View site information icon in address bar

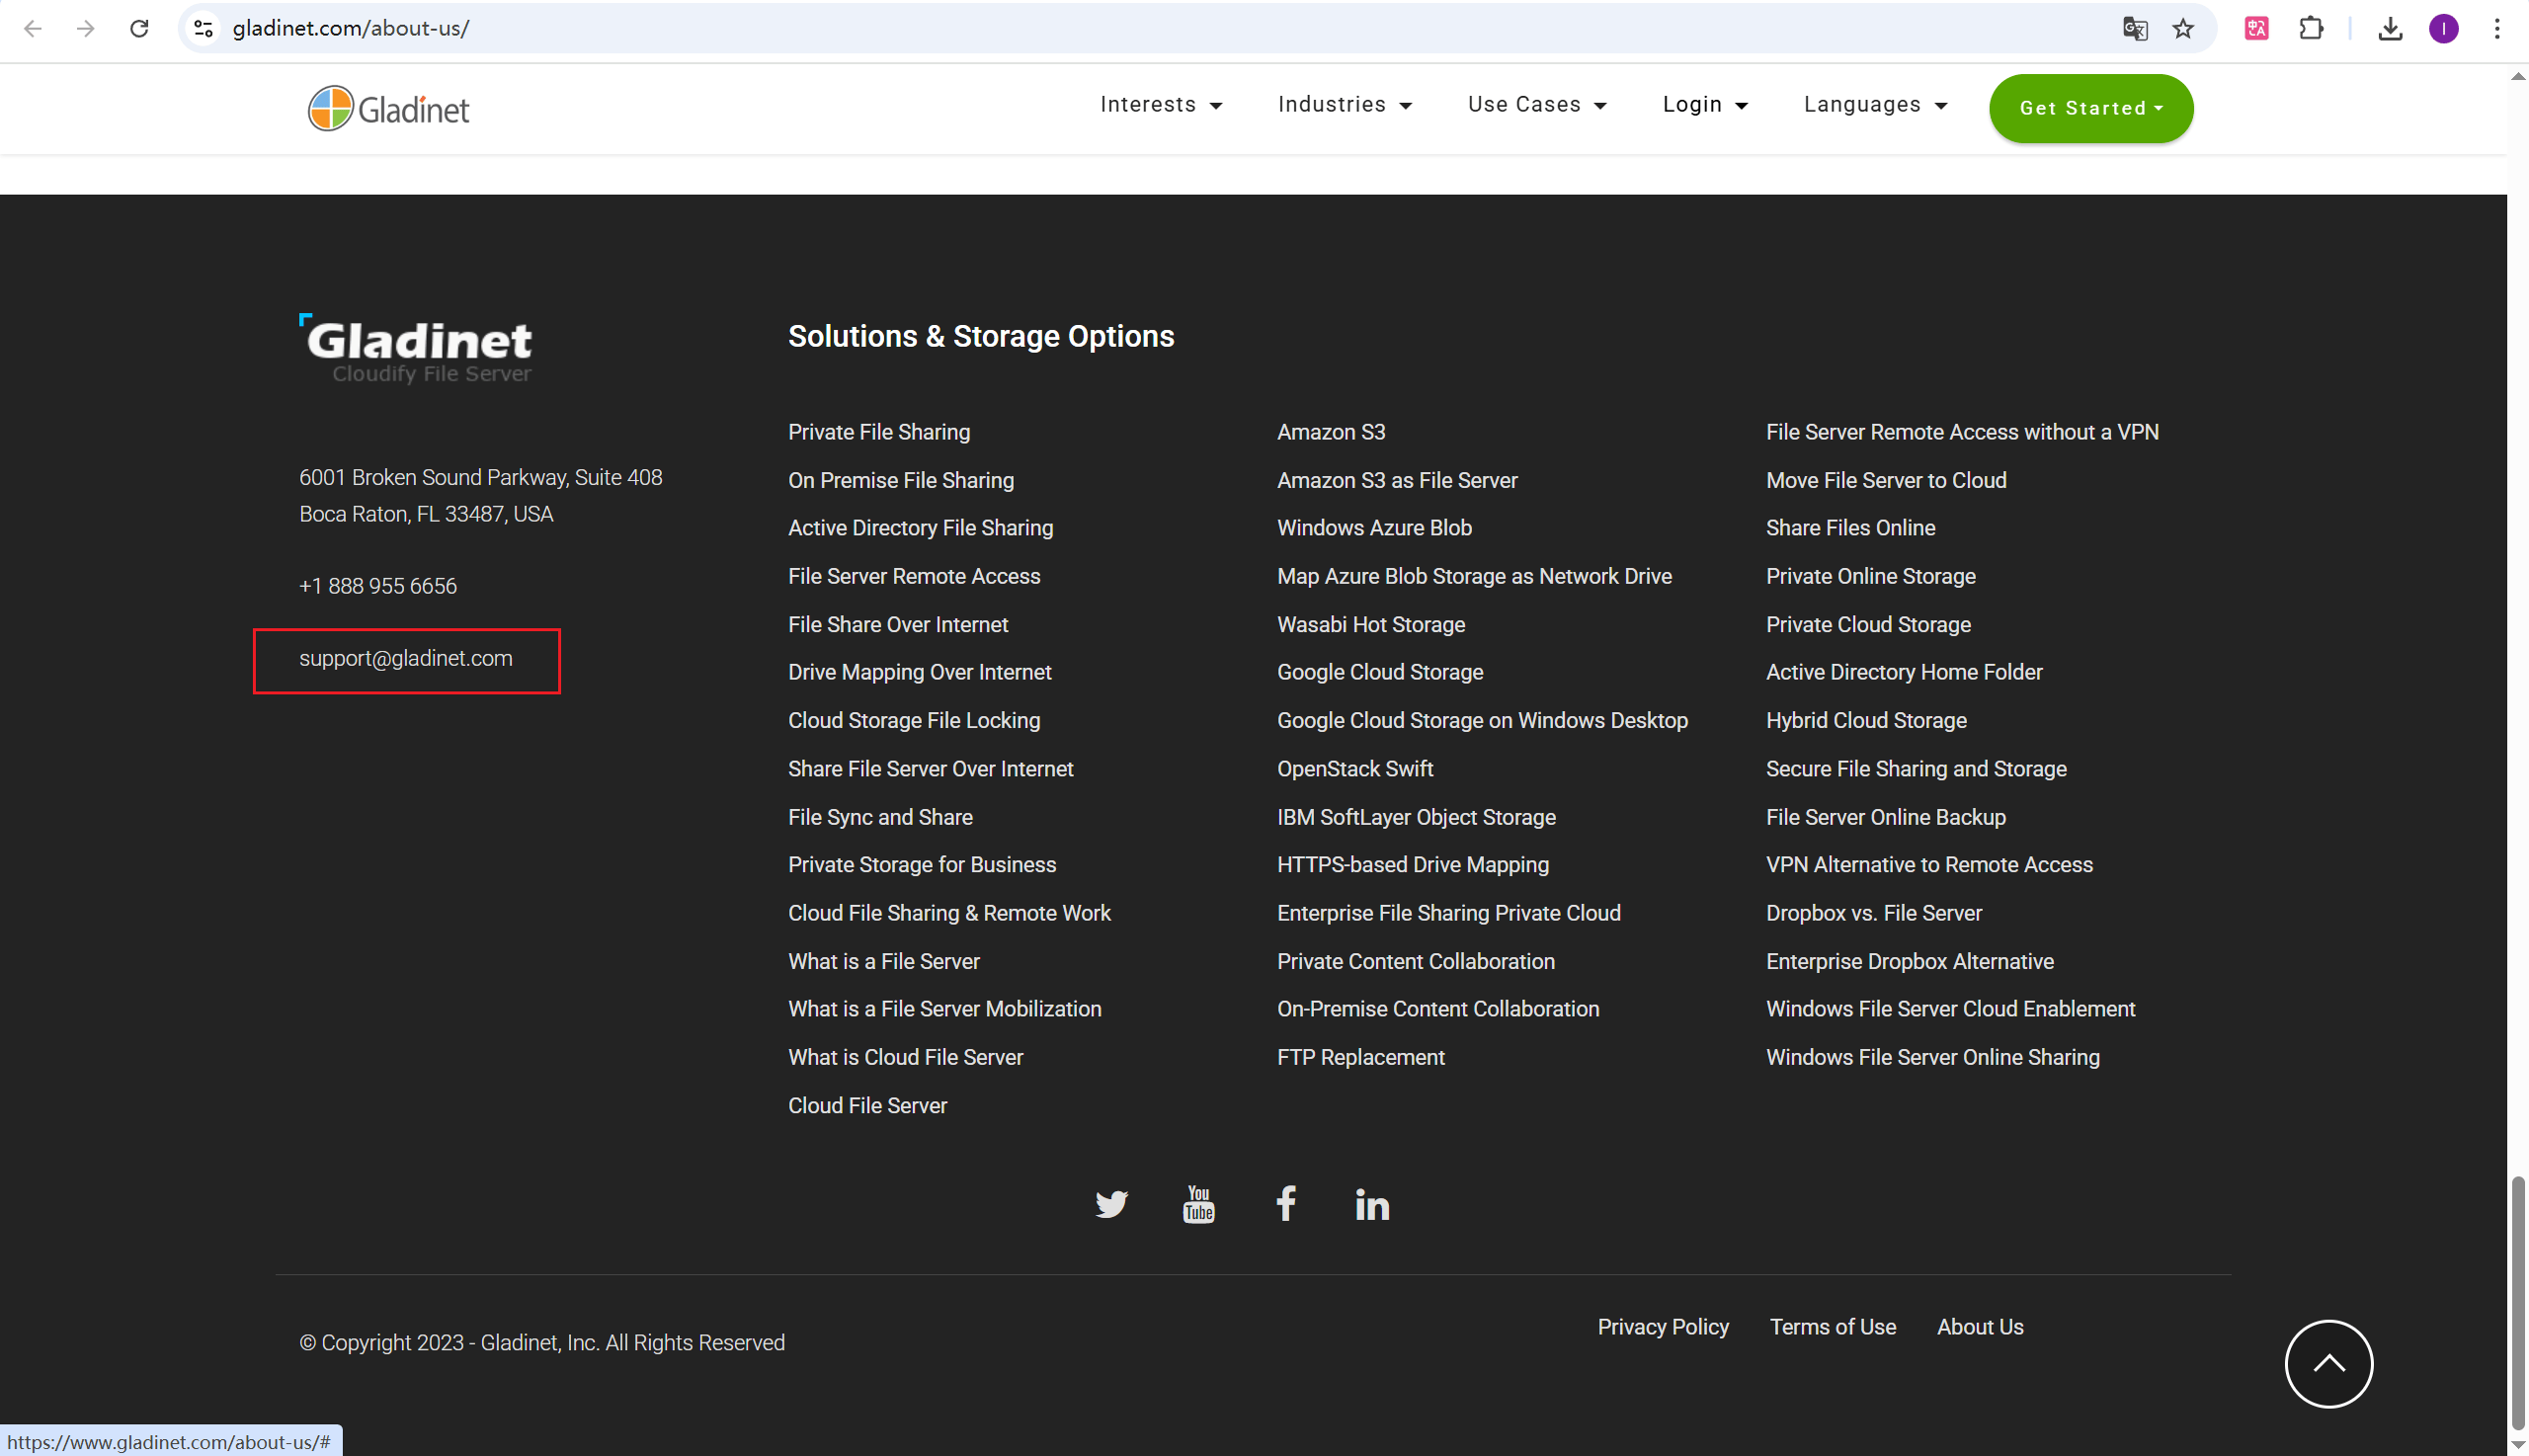tap(204, 28)
